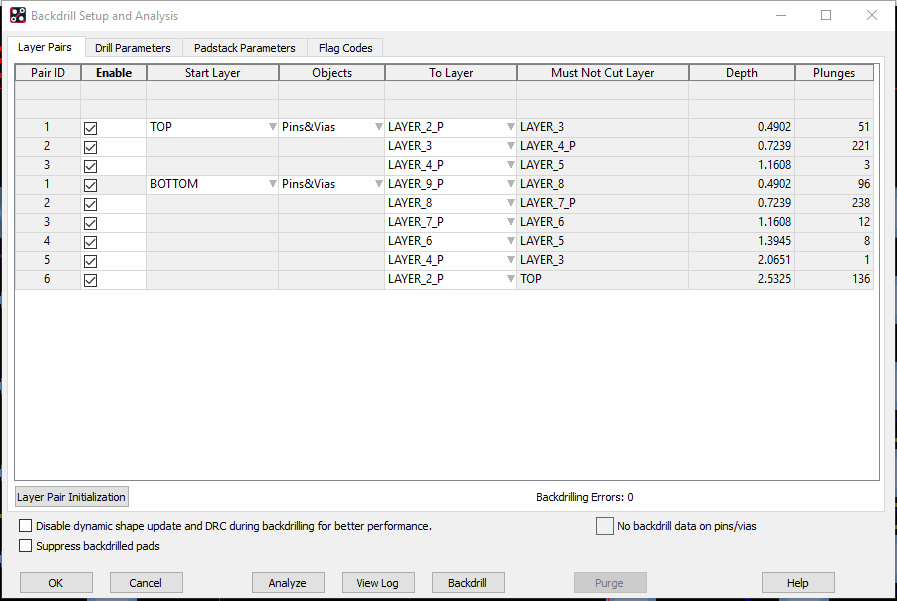
Task: Select the depth value 2.5325
Action: pyautogui.click(x=741, y=279)
